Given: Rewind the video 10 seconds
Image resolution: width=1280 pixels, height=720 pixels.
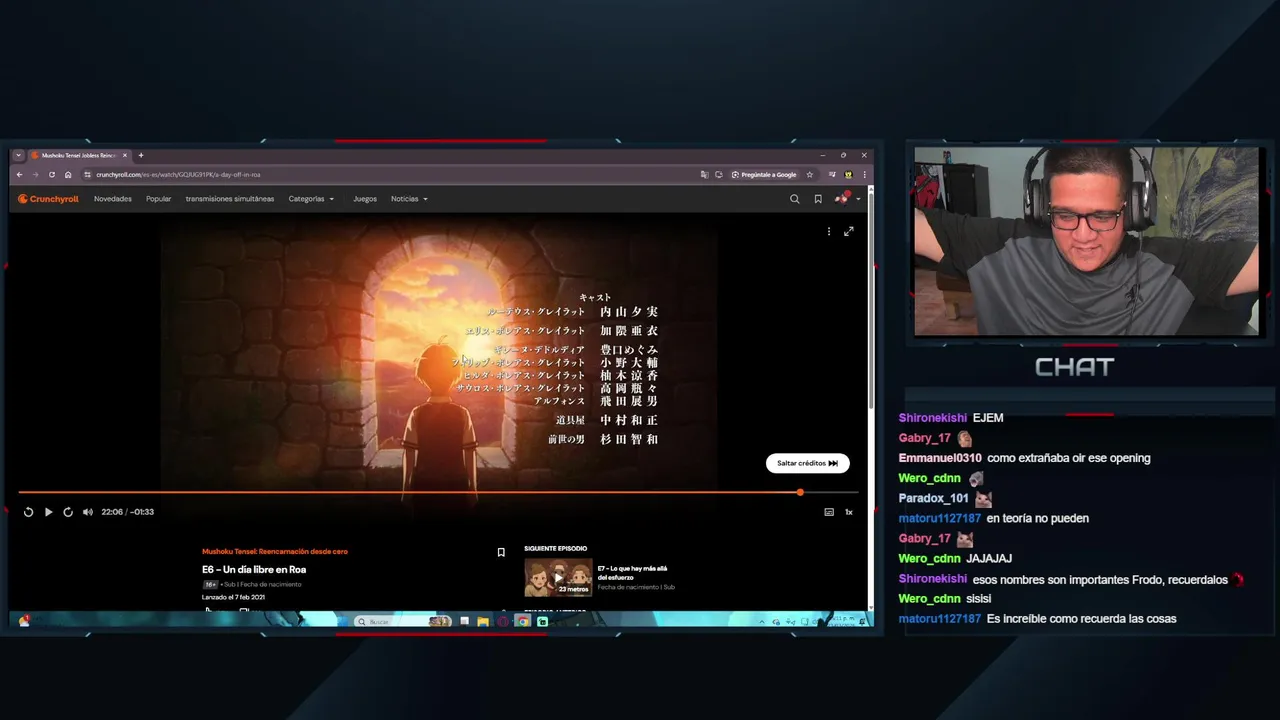Looking at the screenshot, I should tap(28, 512).
